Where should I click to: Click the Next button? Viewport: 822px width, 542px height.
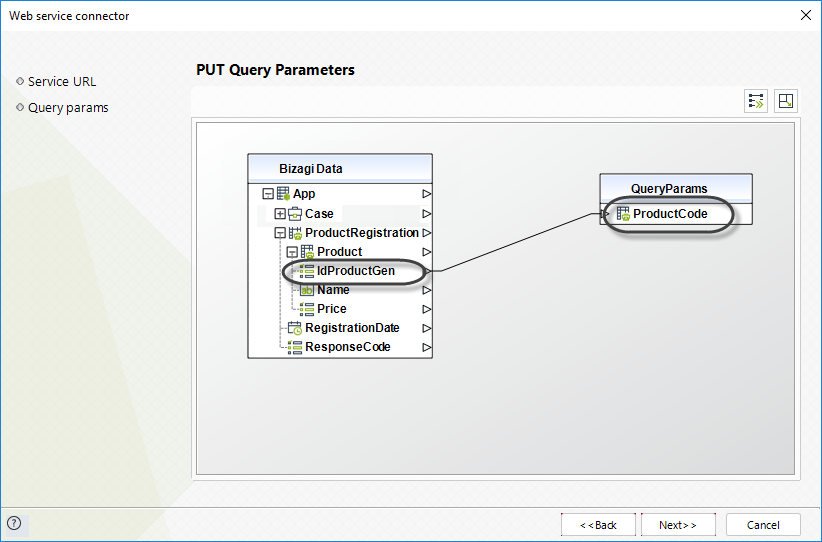tap(678, 525)
